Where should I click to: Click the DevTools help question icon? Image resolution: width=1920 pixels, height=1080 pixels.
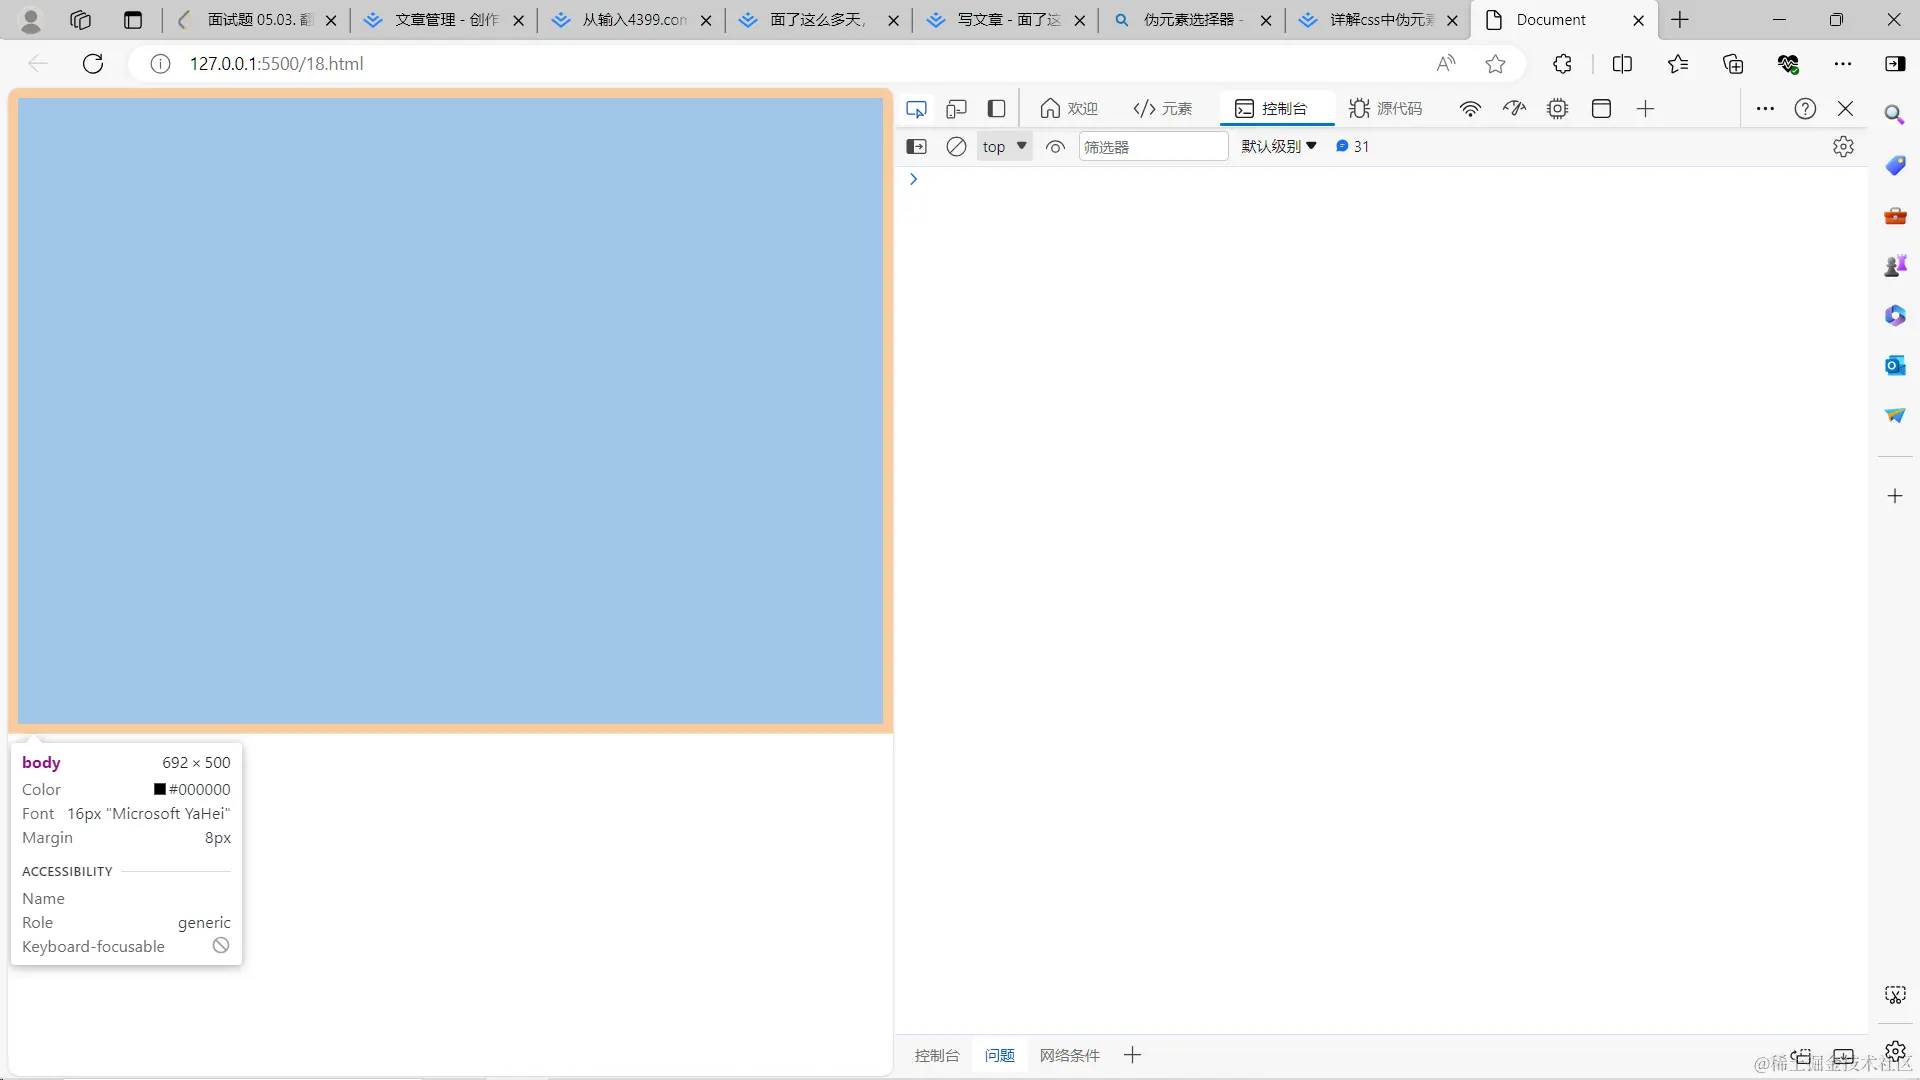[1805, 109]
